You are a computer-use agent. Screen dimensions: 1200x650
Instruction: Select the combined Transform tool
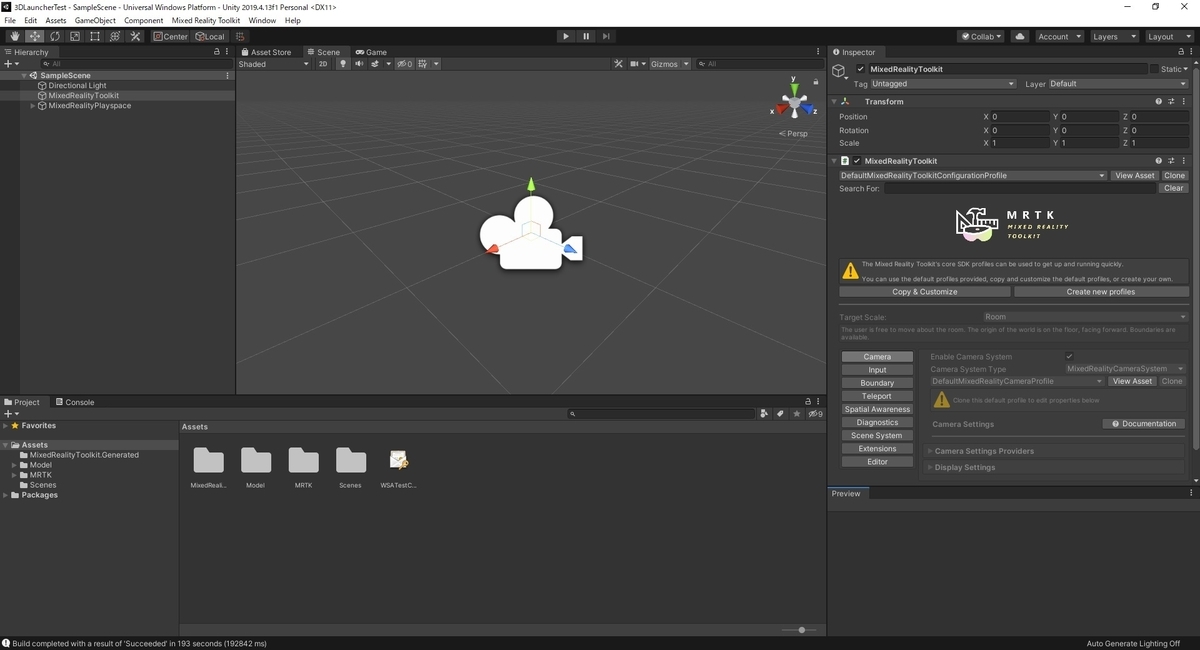[115, 36]
